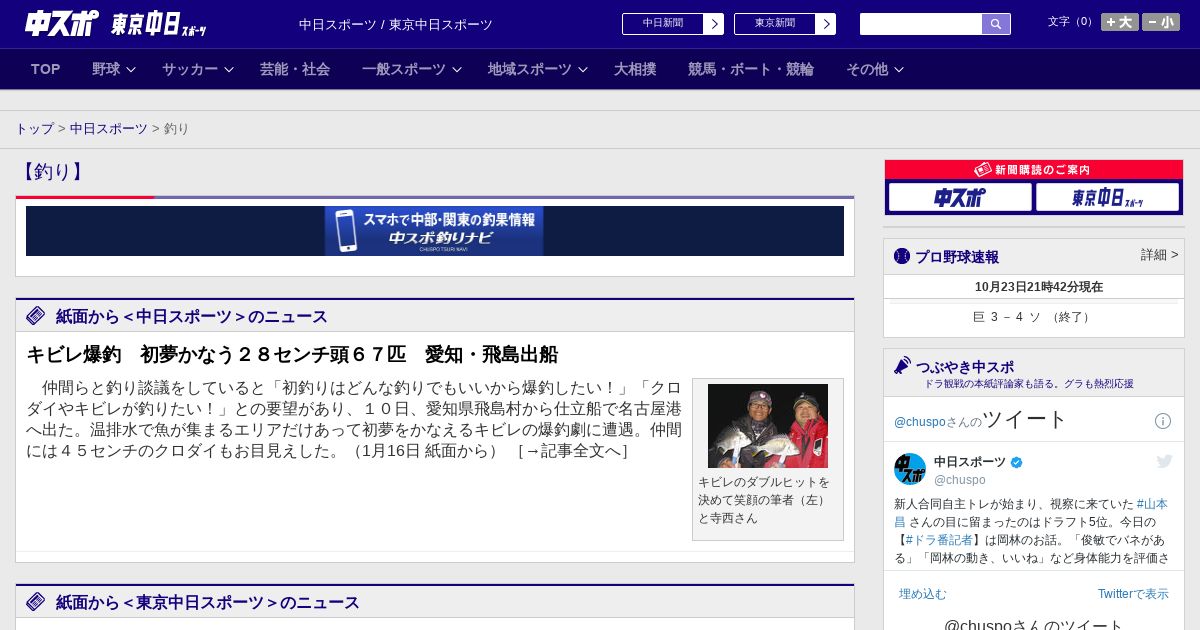Open the 中日新聞 link button
This screenshot has width=1200, height=630.
tap(663, 24)
